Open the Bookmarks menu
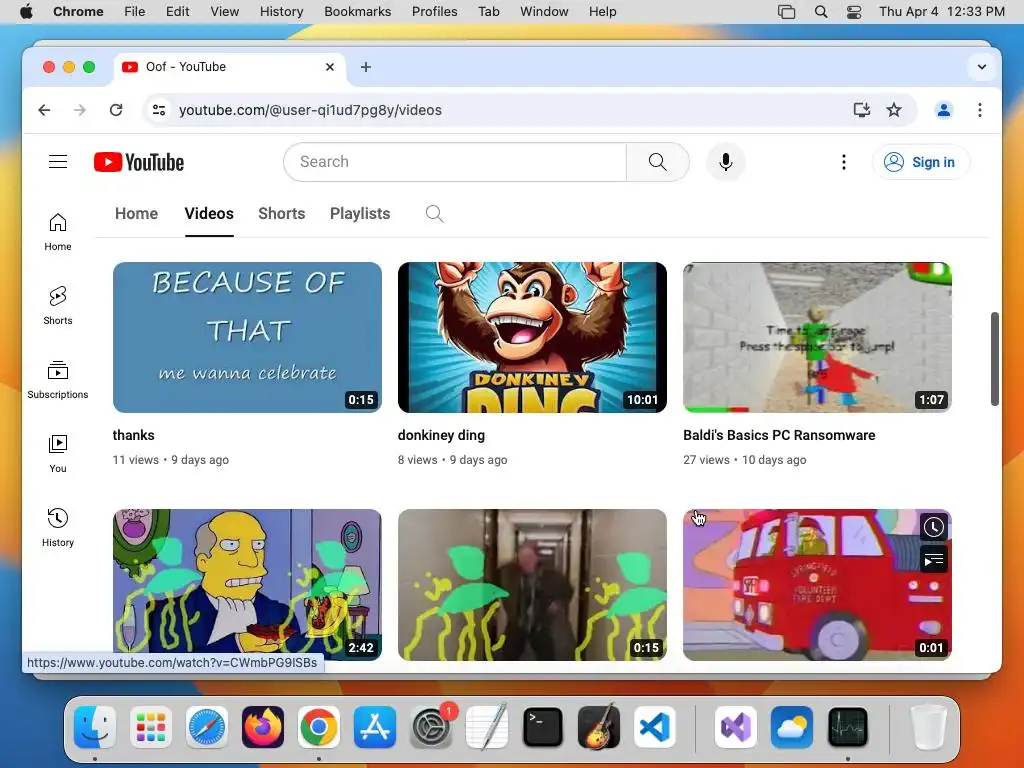The image size is (1024, 768). tap(357, 12)
